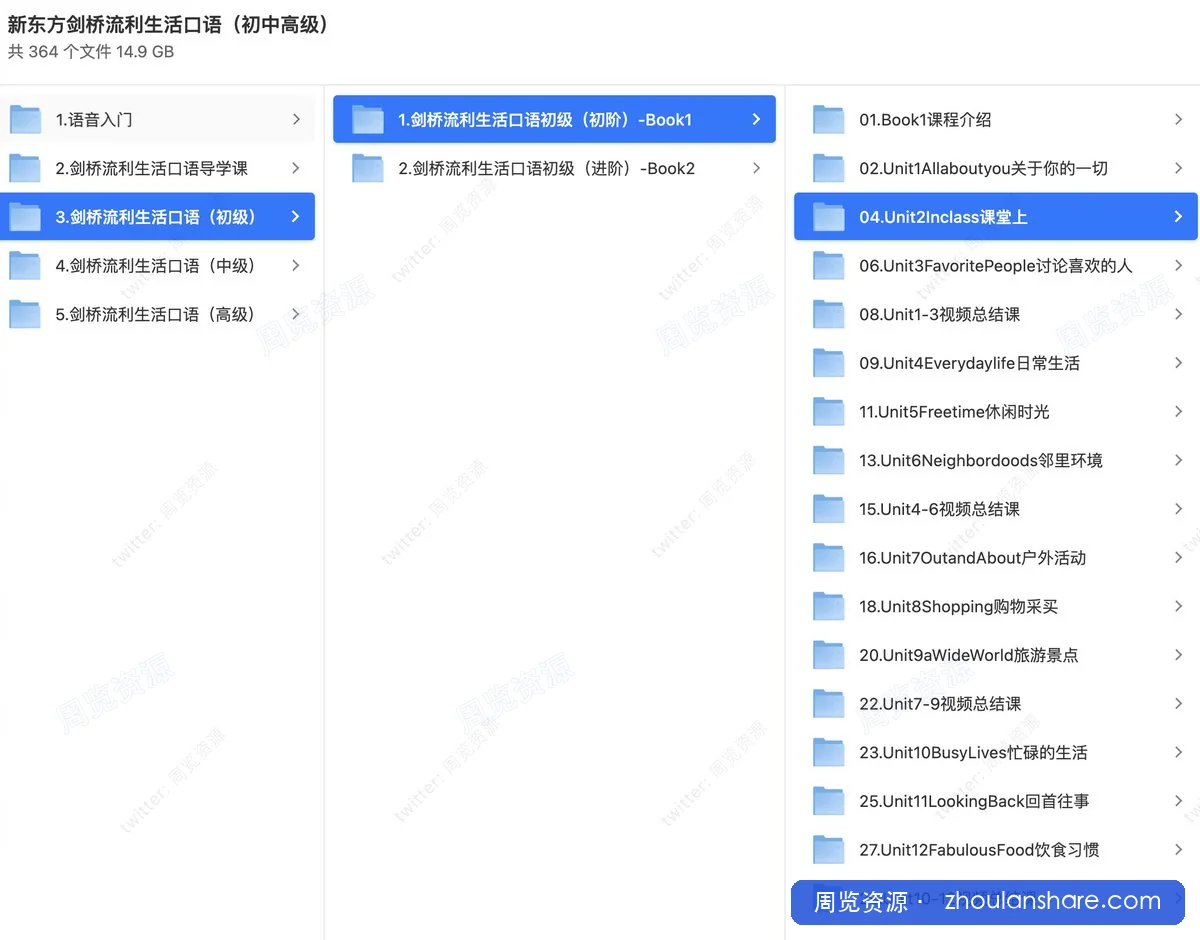Expand chevron of 06.Unit3FavoritePeople row
Screen dimensions: 1200x940
pyautogui.click(x=1179, y=266)
